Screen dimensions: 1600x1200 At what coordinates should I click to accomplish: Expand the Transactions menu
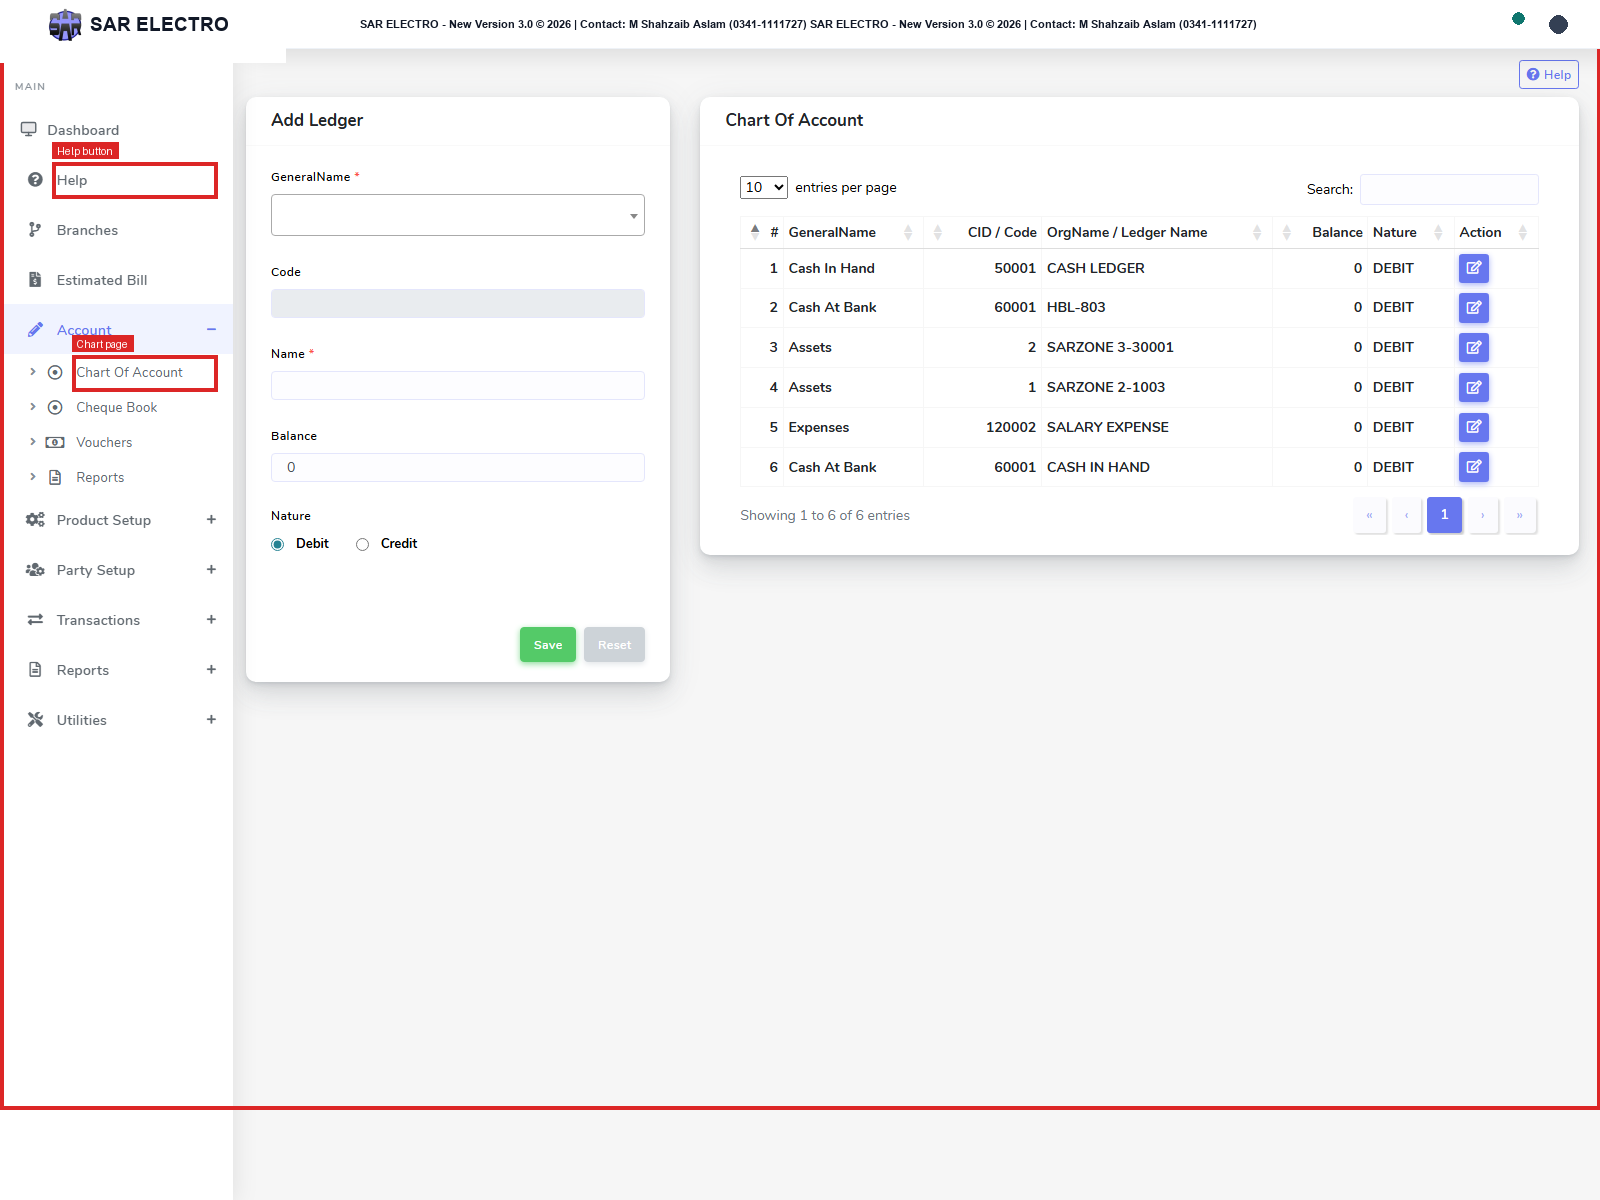click(211, 619)
